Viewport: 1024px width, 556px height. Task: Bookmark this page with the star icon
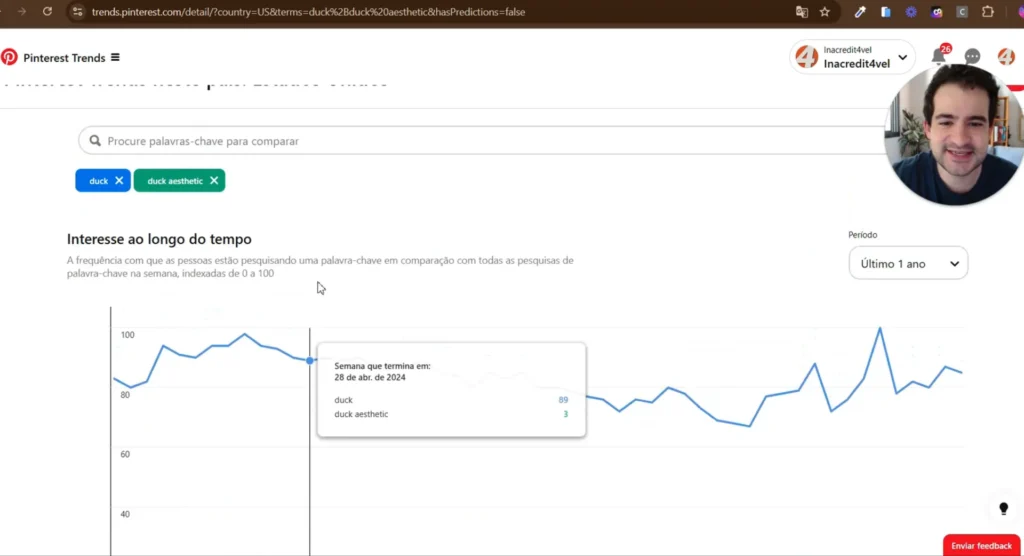click(x=825, y=12)
